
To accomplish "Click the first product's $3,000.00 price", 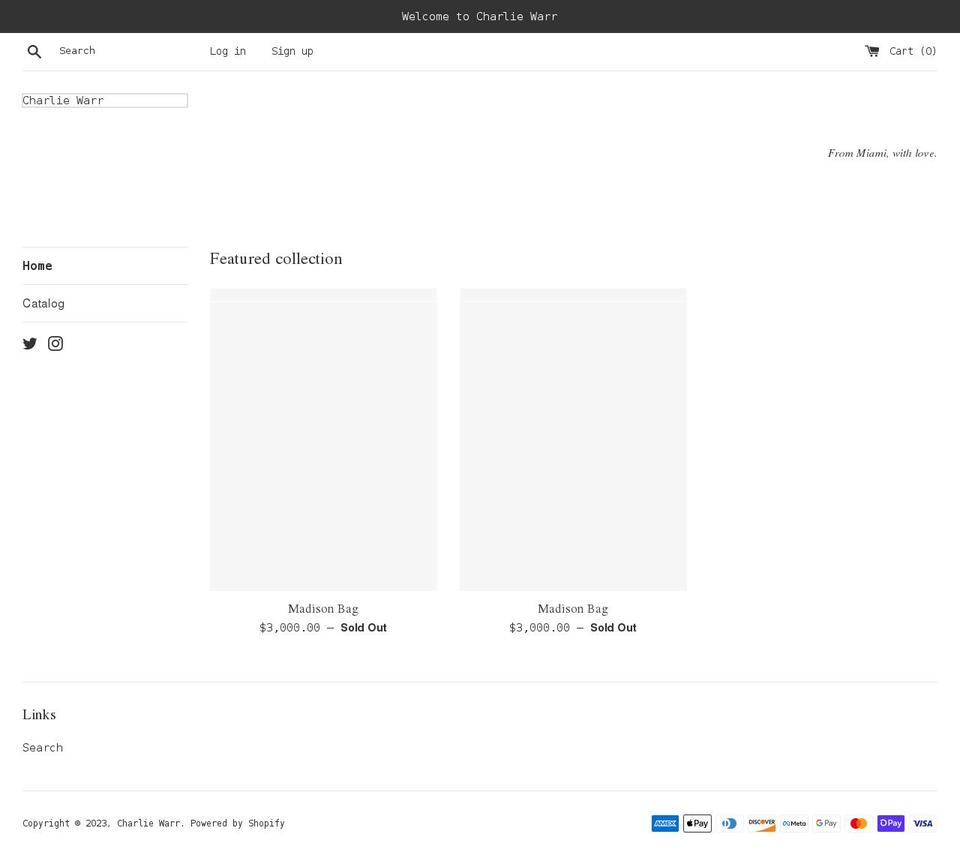I will click(x=290, y=628).
